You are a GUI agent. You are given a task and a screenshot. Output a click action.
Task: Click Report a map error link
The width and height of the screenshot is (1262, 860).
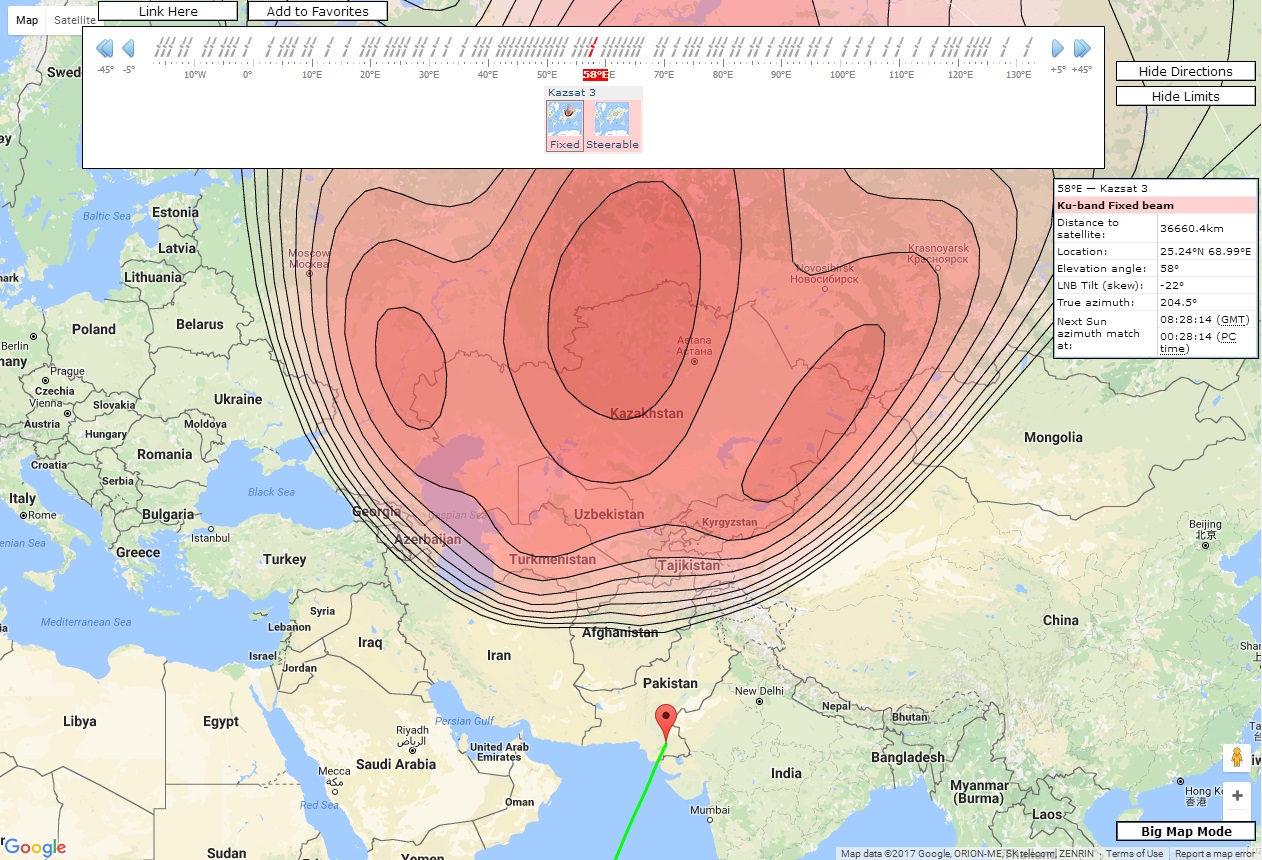[1216, 854]
